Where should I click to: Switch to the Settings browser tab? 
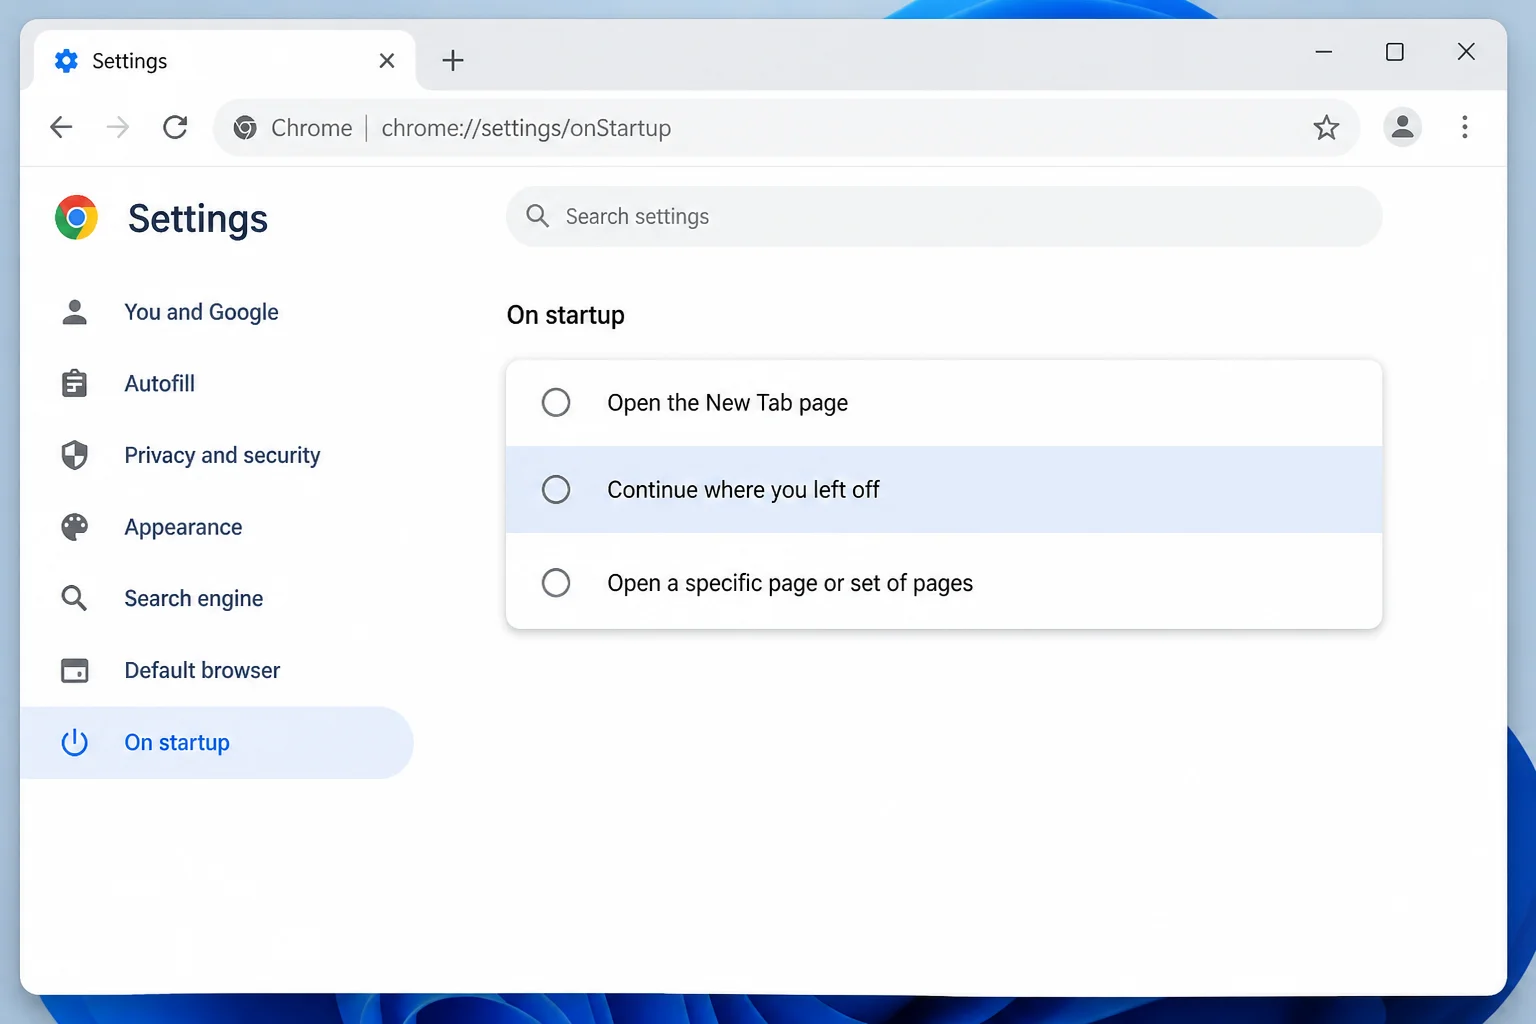[x=225, y=61]
